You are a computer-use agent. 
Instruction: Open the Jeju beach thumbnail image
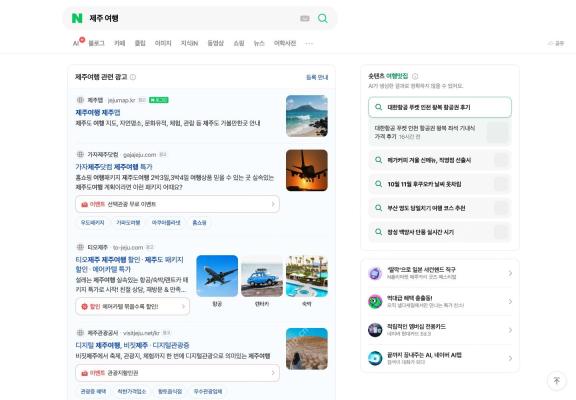coord(307,116)
